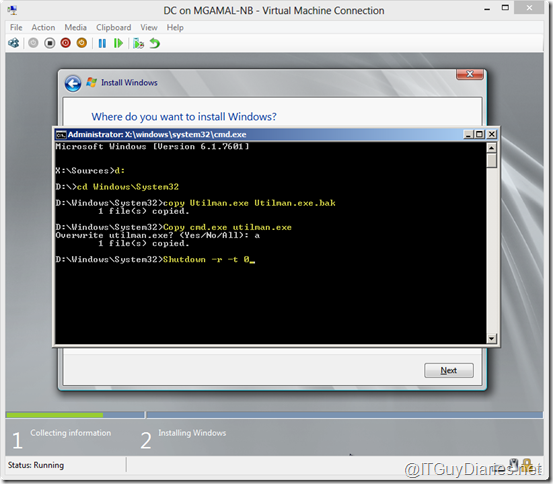Image resolution: width=553 pixels, height=484 pixels.
Task: Maximize the Virtual Machine Connection window
Action: coord(505,8)
